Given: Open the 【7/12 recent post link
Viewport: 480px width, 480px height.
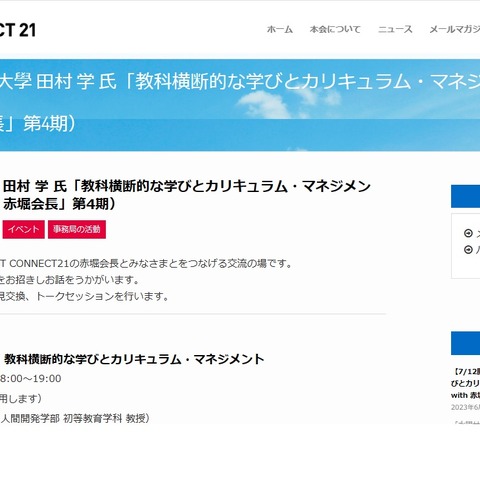Looking at the screenshot, I should [x=466, y=383].
